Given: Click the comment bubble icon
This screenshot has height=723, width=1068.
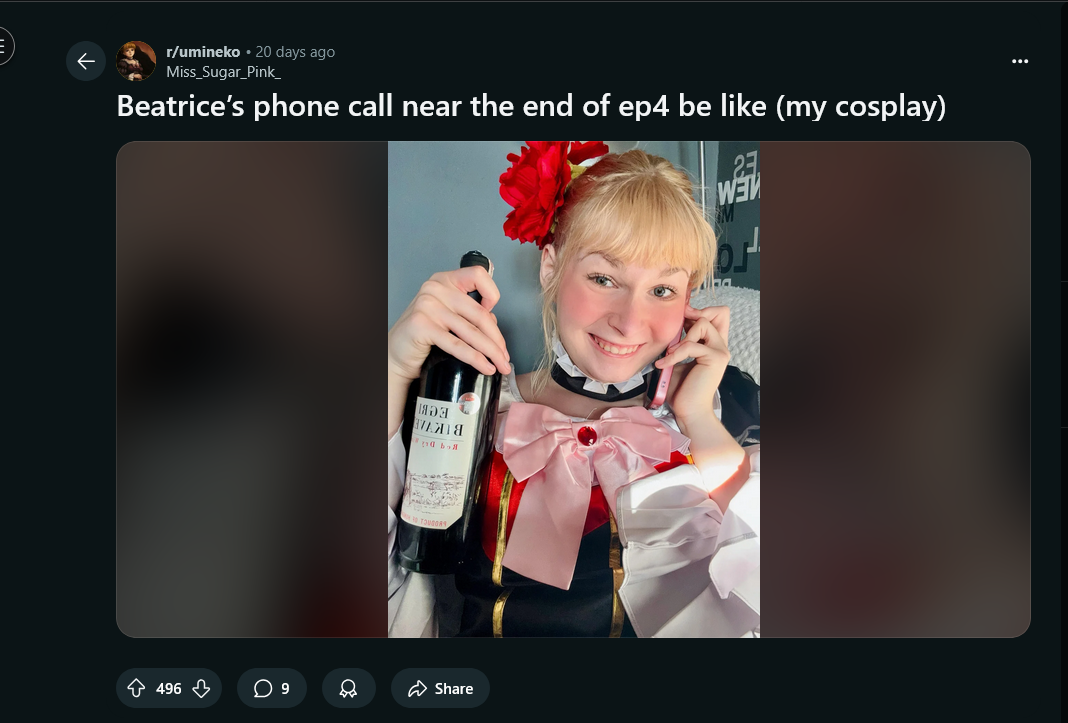Looking at the screenshot, I should click(263, 688).
